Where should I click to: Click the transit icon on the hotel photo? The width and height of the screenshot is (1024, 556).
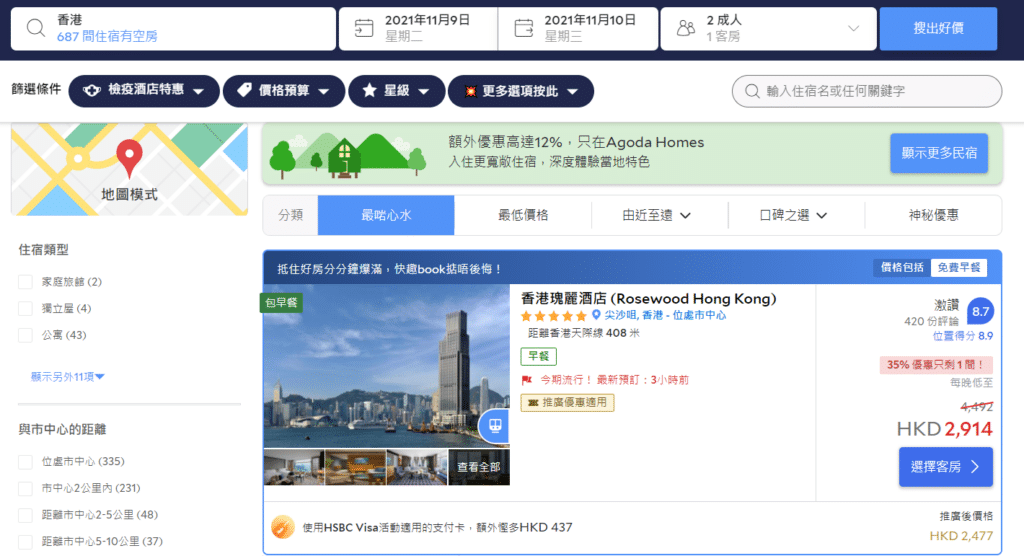click(x=494, y=426)
